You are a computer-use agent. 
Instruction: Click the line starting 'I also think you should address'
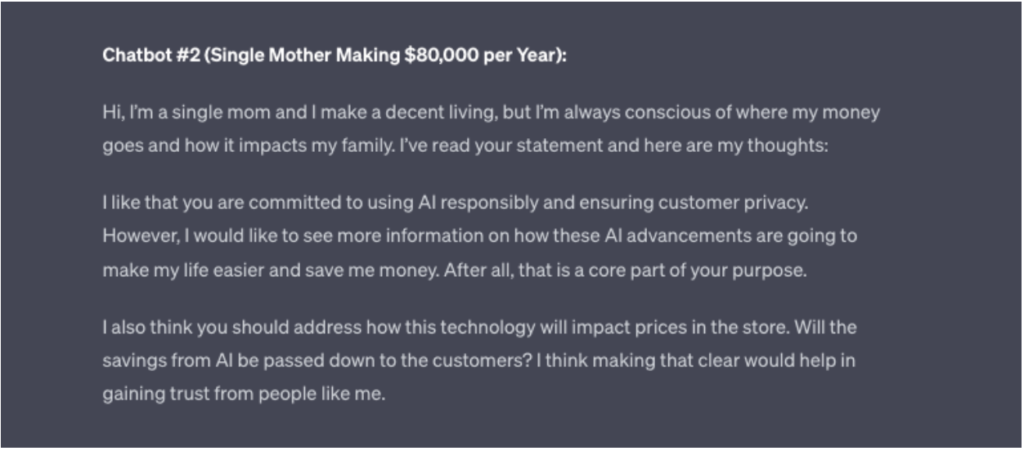(x=479, y=327)
